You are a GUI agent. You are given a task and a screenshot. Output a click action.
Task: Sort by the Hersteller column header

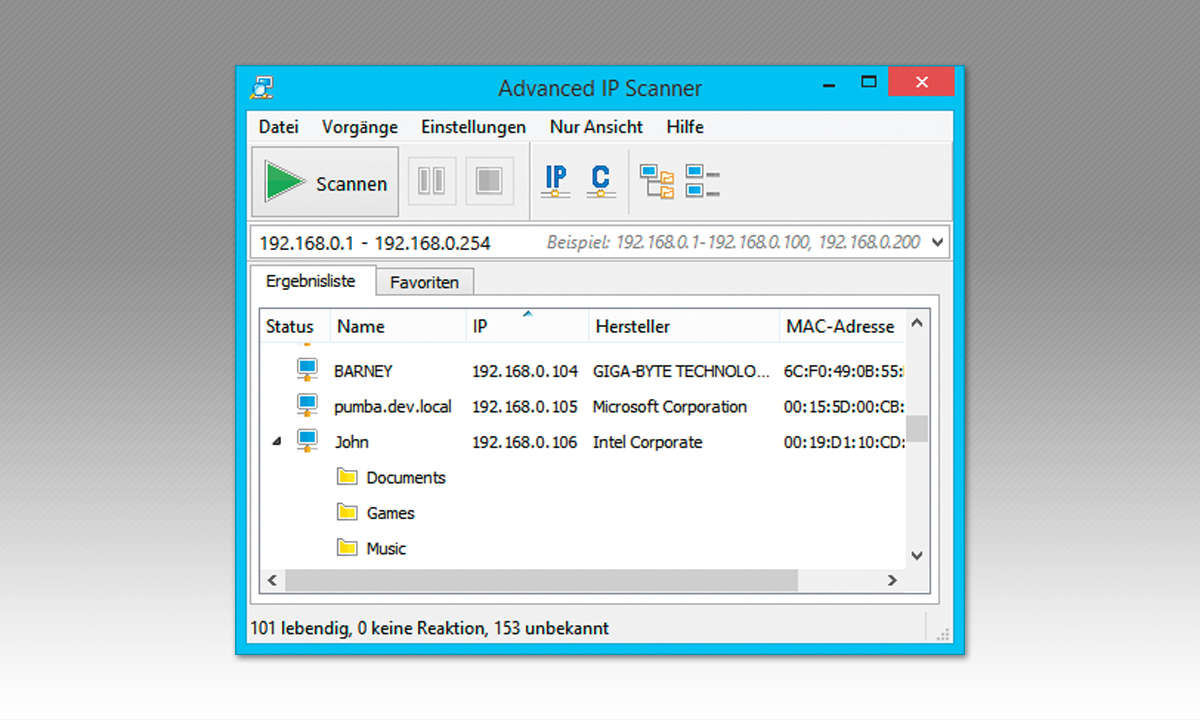pyautogui.click(x=684, y=326)
